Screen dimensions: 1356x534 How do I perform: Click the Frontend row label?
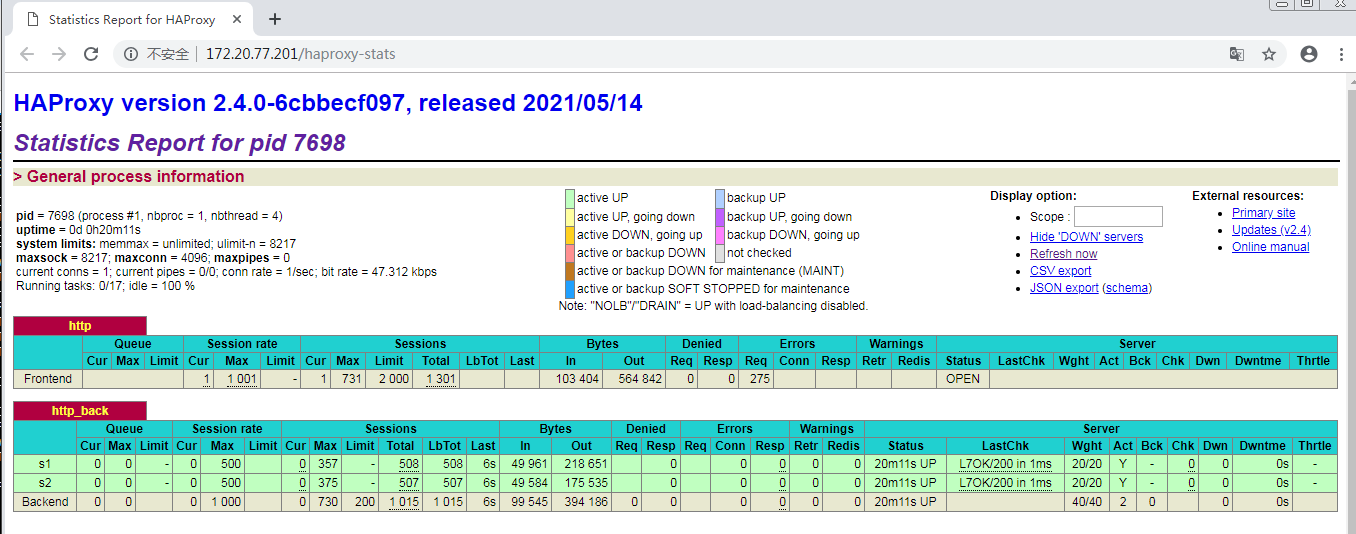click(48, 379)
